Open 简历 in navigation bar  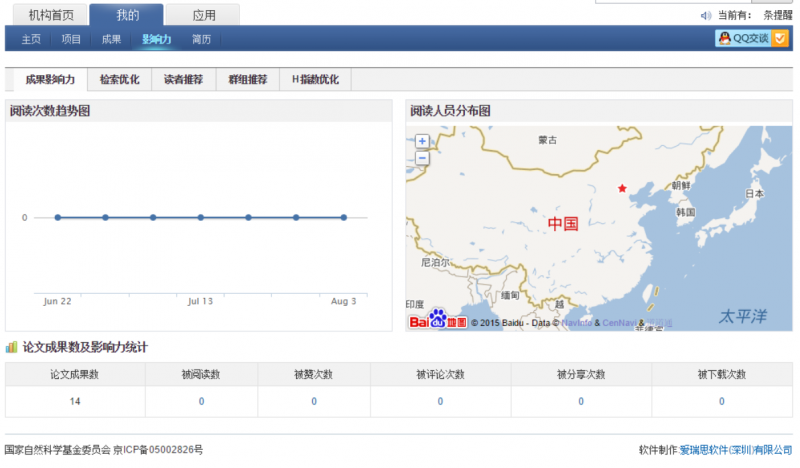tap(202, 39)
